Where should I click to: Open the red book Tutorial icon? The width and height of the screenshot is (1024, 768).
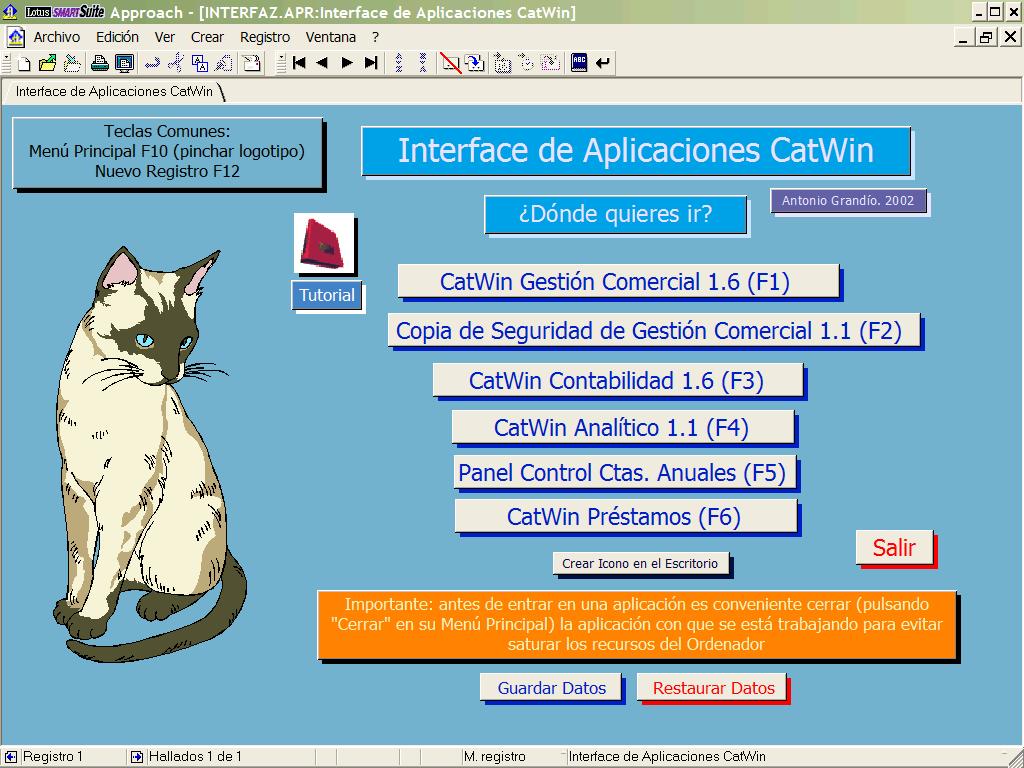point(324,243)
